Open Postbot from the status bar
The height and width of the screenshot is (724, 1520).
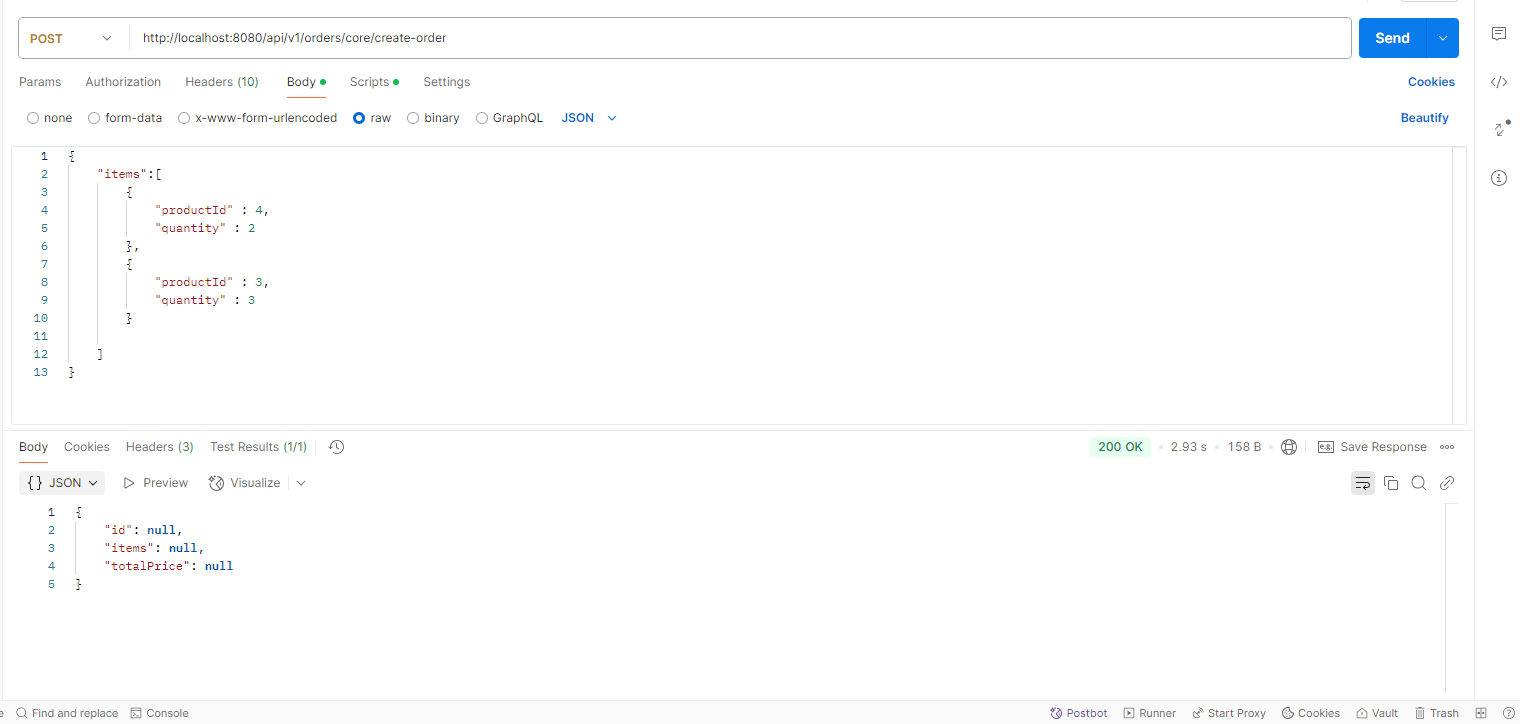(1079, 713)
